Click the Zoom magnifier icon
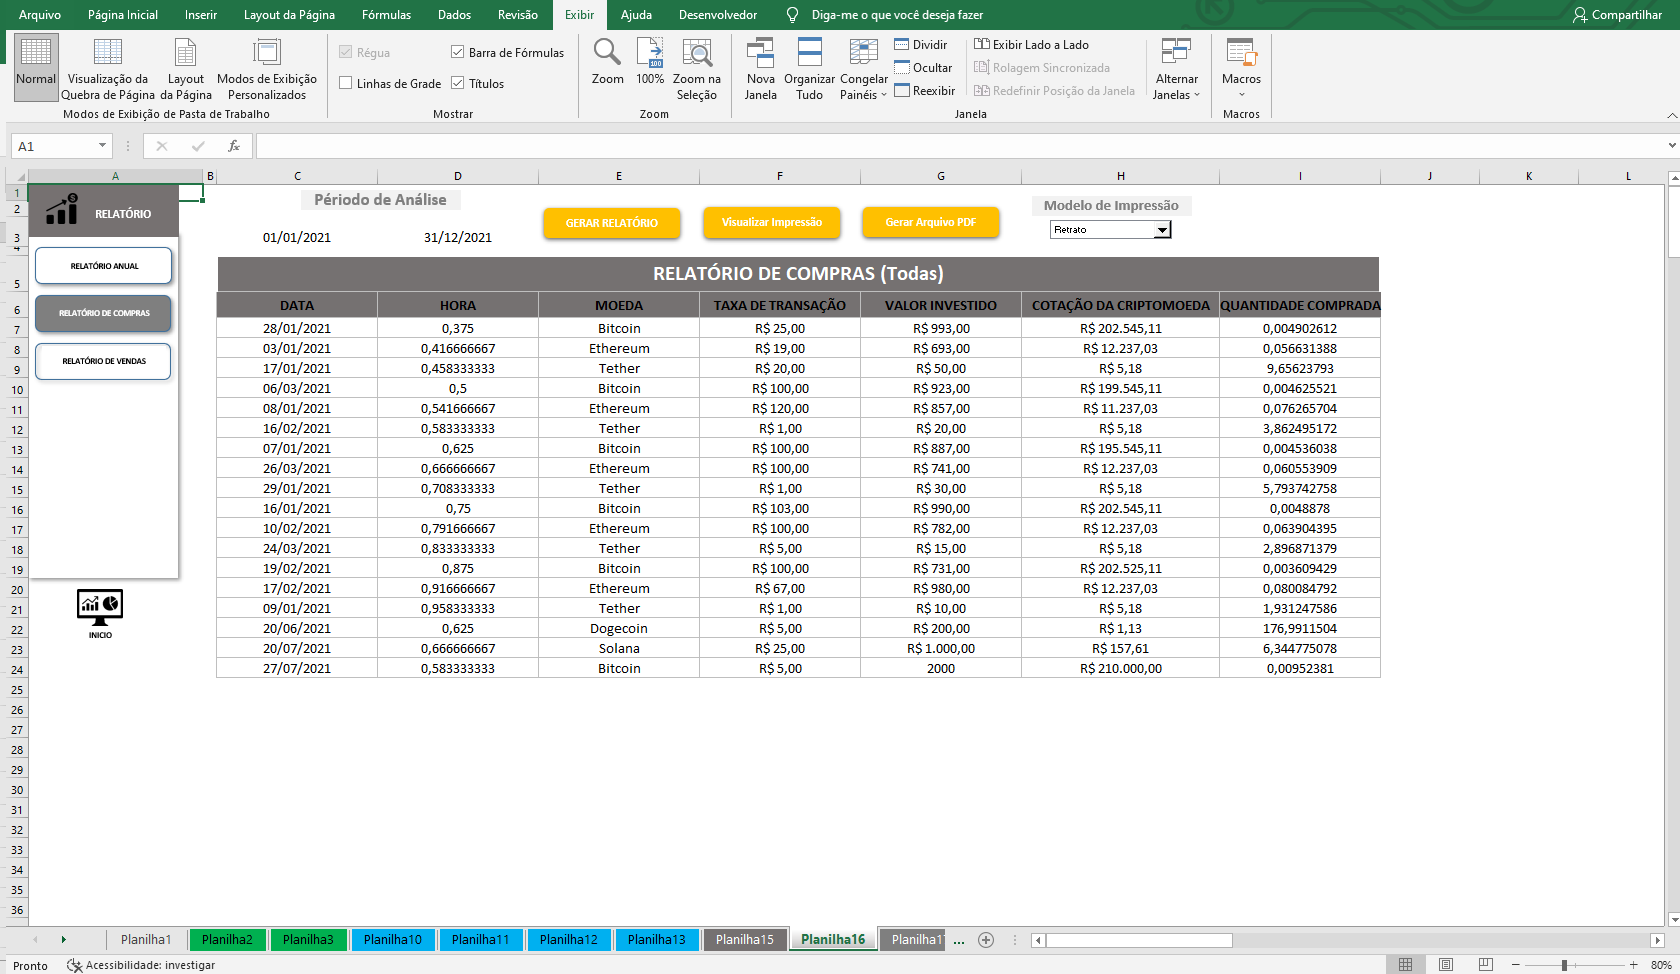Screen dimensions: 1680x974 click(607, 51)
